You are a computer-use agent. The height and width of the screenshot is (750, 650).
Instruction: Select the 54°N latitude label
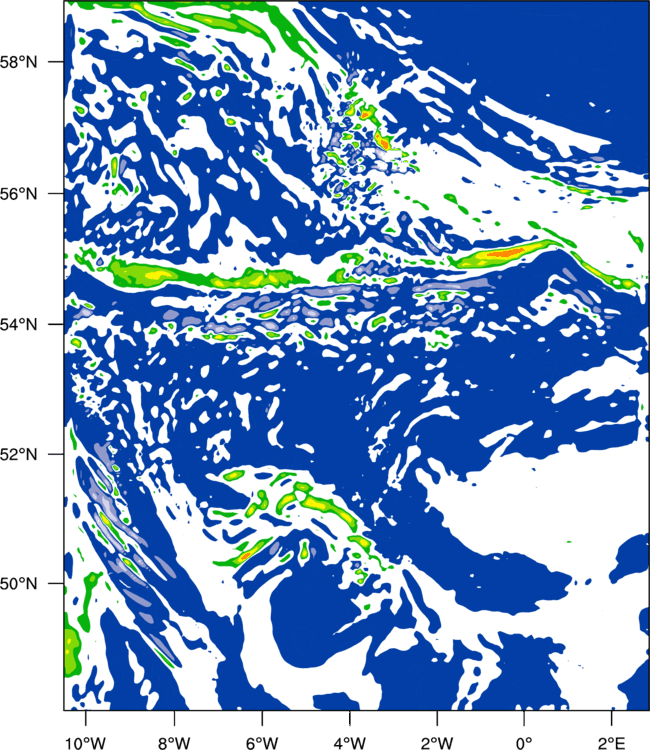(19, 325)
